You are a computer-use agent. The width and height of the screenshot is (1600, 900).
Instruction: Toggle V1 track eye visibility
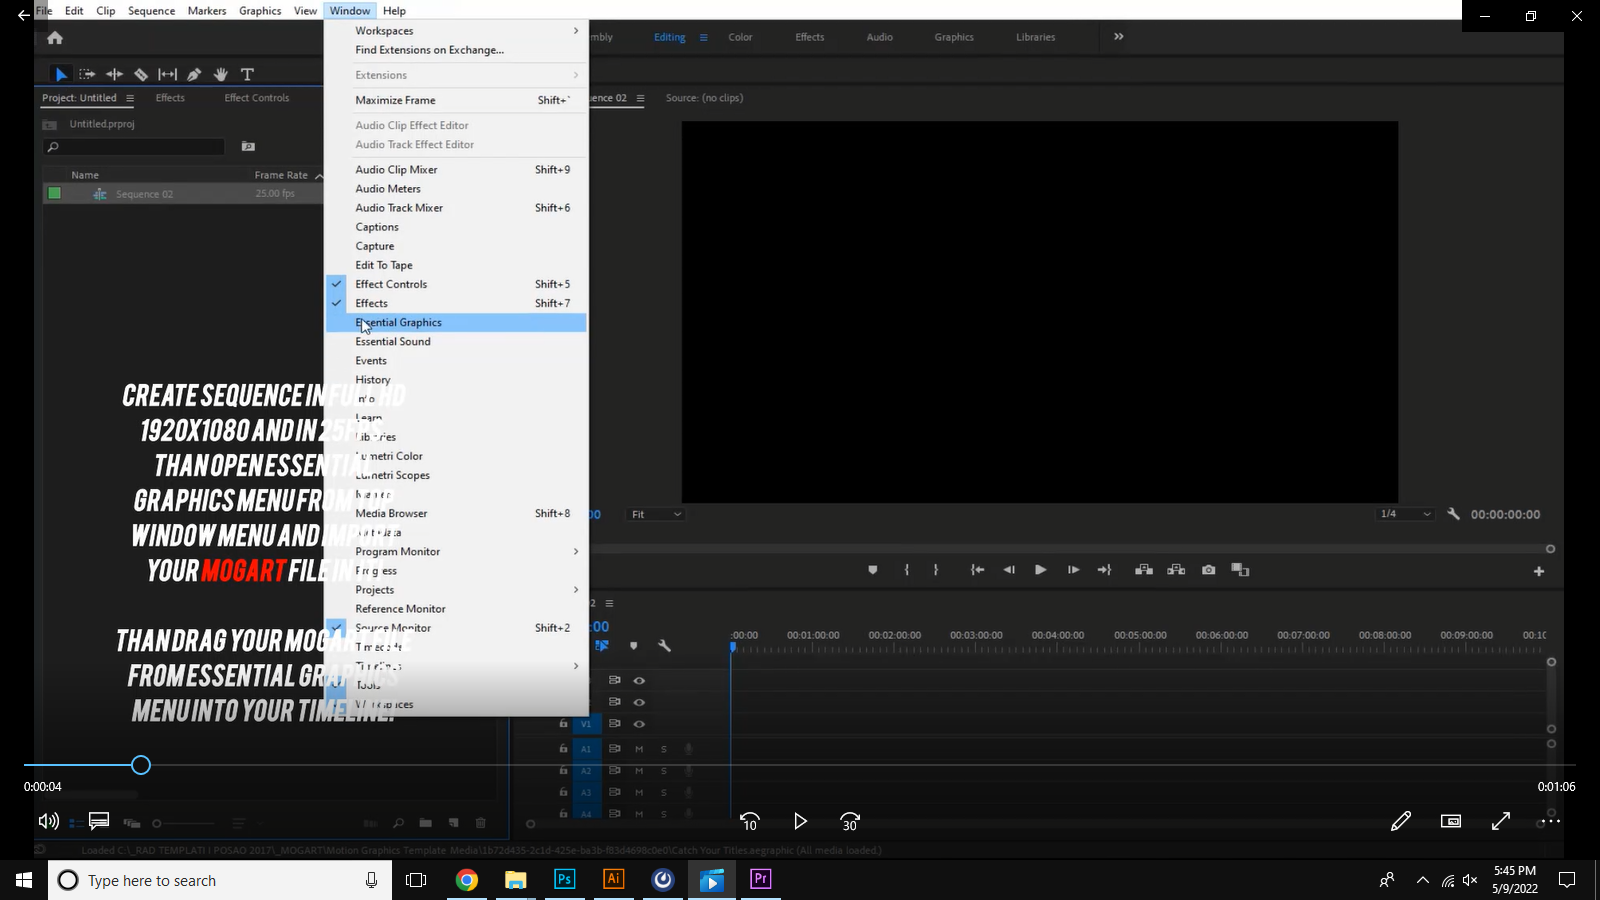click(639, 724)
